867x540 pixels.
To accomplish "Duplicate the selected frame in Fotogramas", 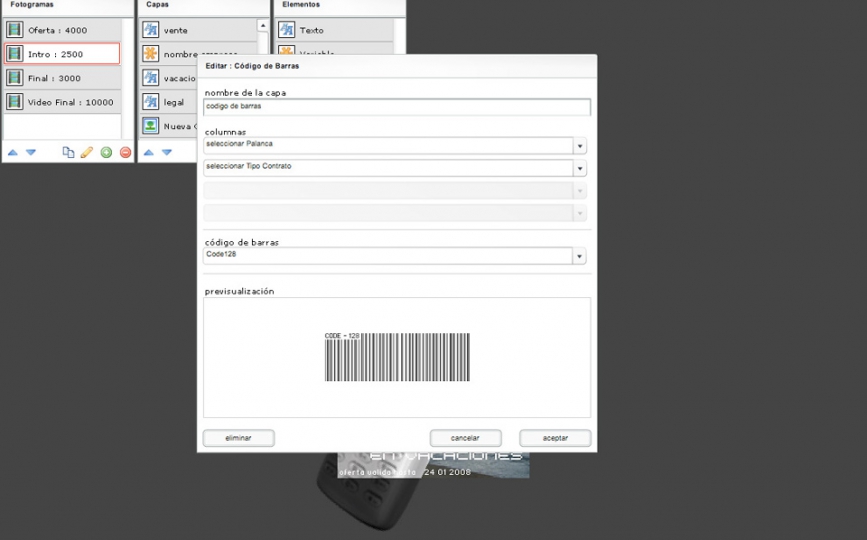I will pos(68,153).
